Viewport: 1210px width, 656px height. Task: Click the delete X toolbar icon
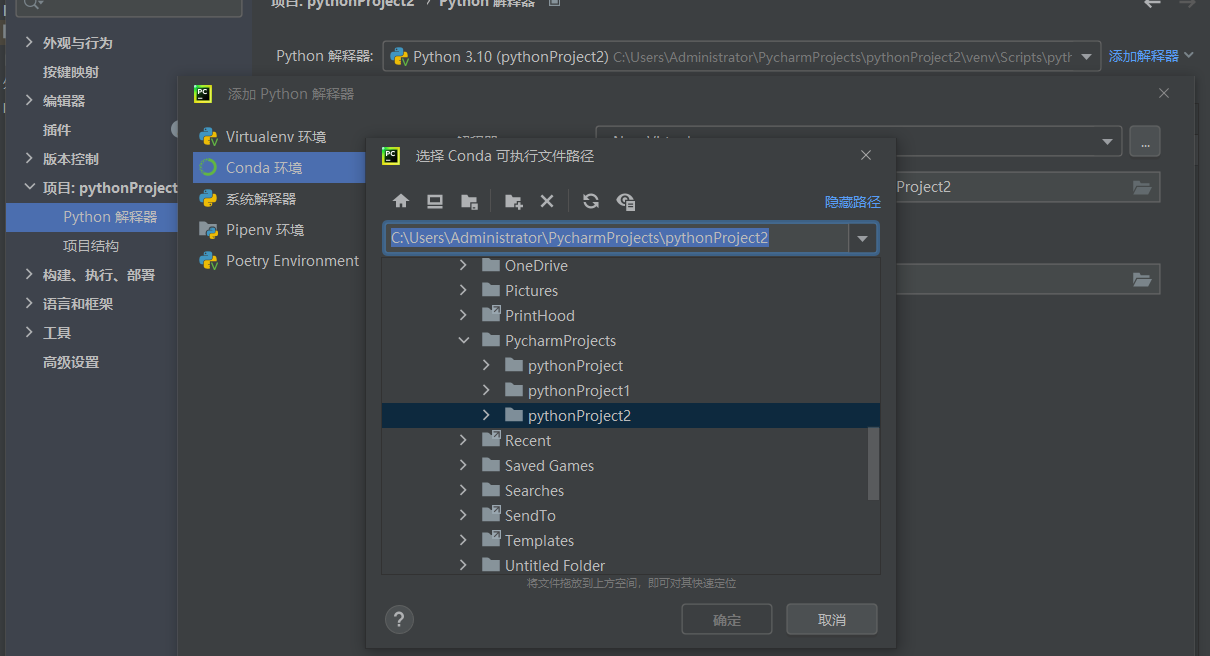pyautogui.click(x=547, y=201)
